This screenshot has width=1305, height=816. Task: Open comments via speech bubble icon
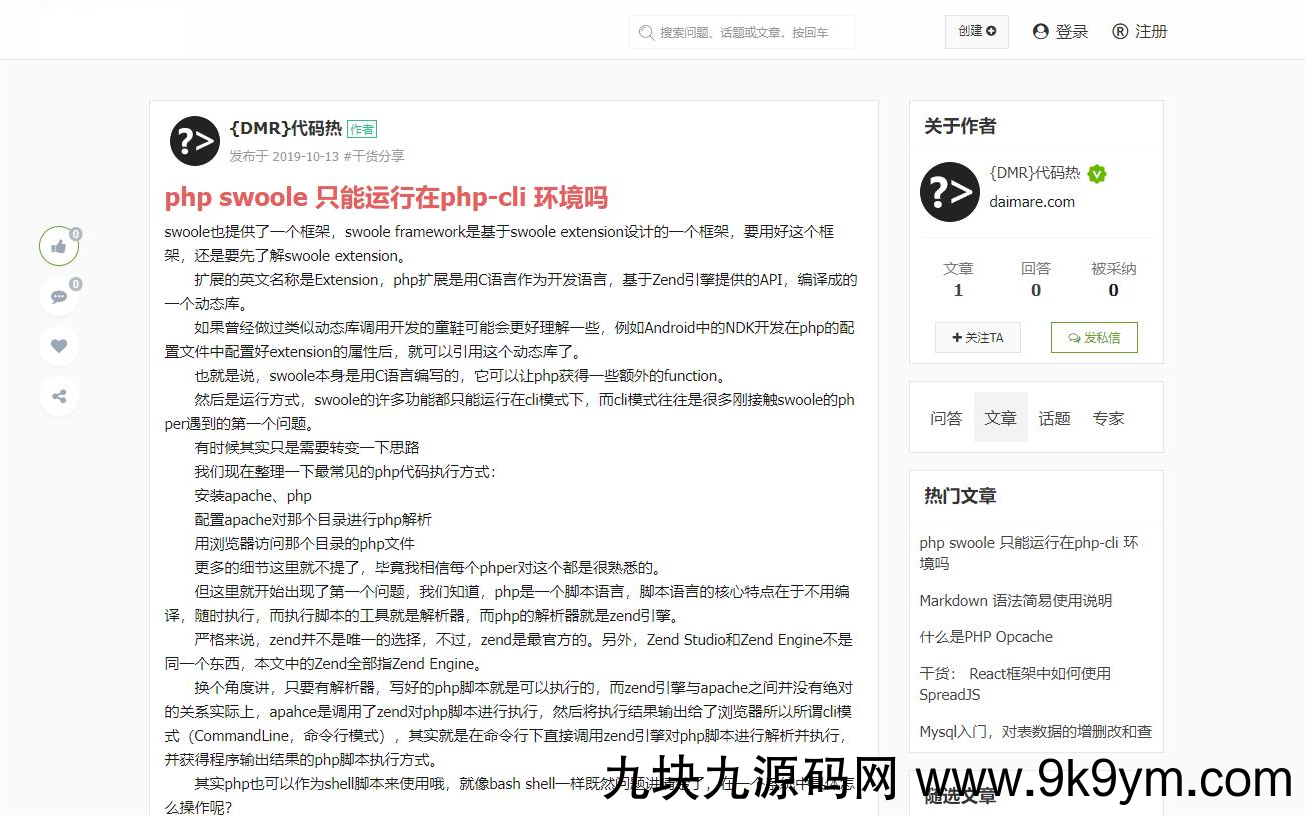click(x=59, y=296)
